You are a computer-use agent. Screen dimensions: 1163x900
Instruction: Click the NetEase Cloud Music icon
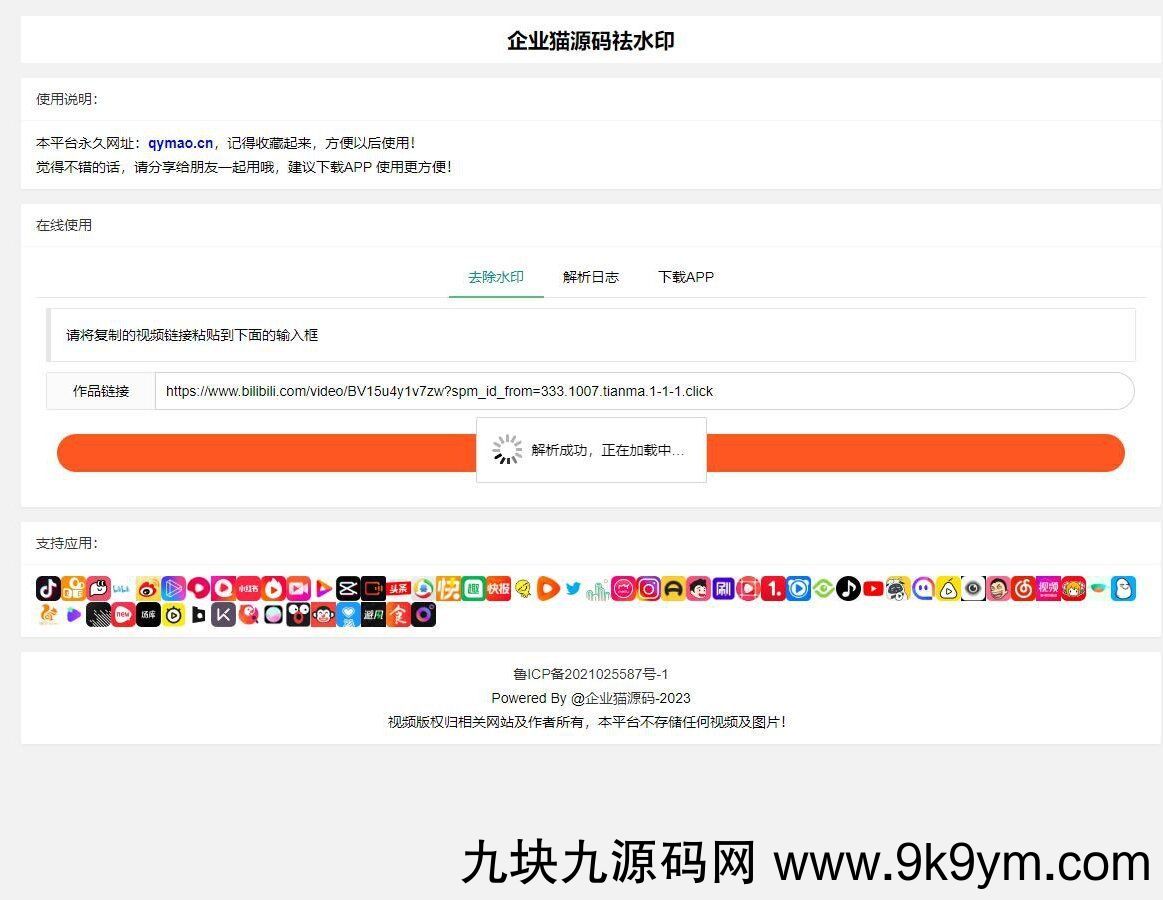1023,589
